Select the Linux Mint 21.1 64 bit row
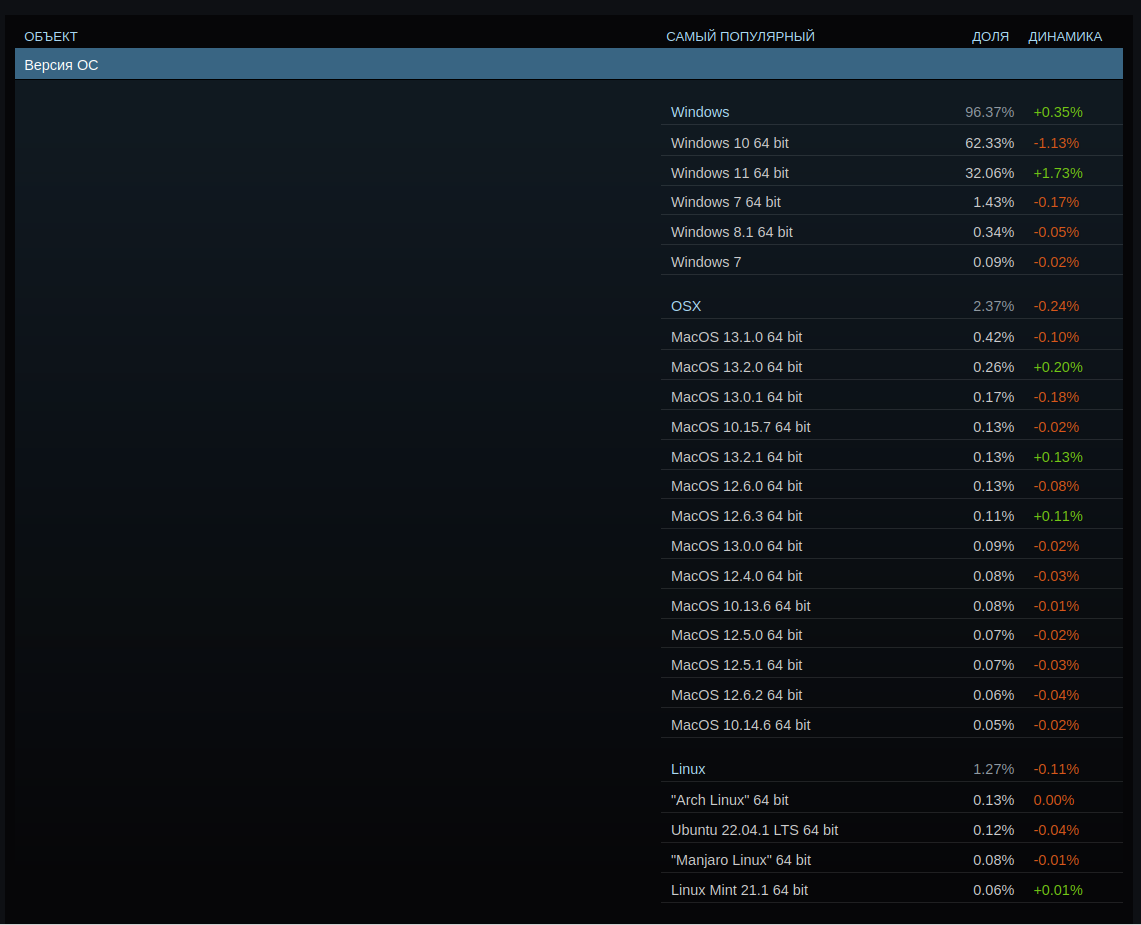This screenshot has width=1141, height=925. tap(891, 889)
